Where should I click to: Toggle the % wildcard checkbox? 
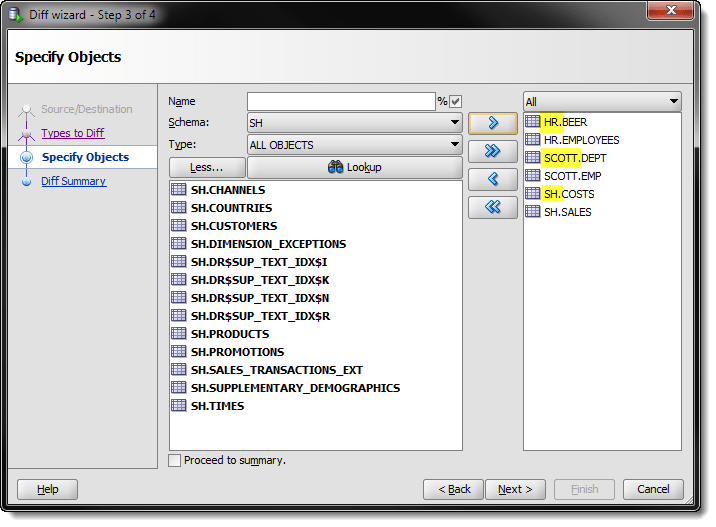(455, 101)
